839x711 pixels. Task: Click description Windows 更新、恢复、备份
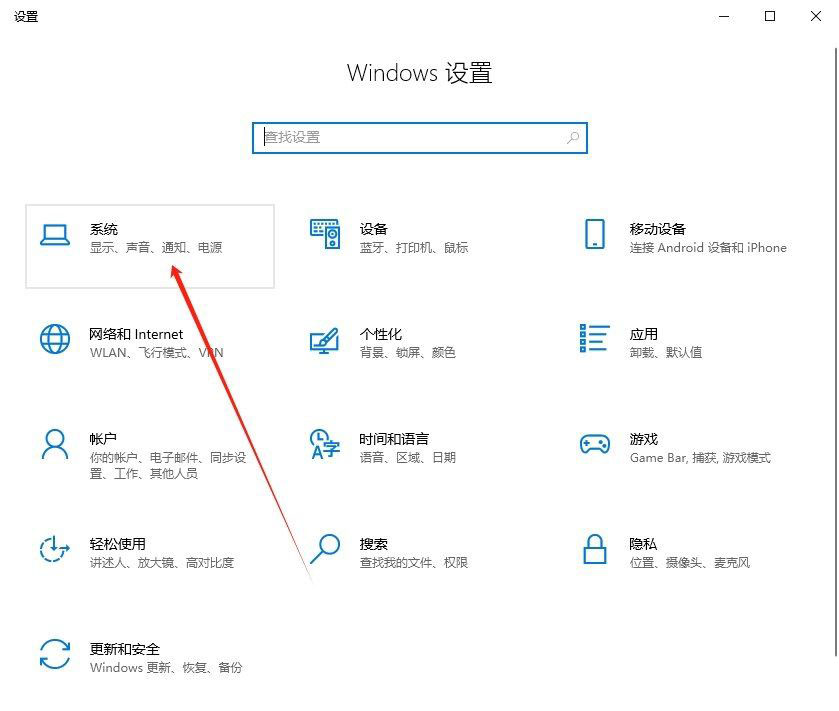click(166, 668)
